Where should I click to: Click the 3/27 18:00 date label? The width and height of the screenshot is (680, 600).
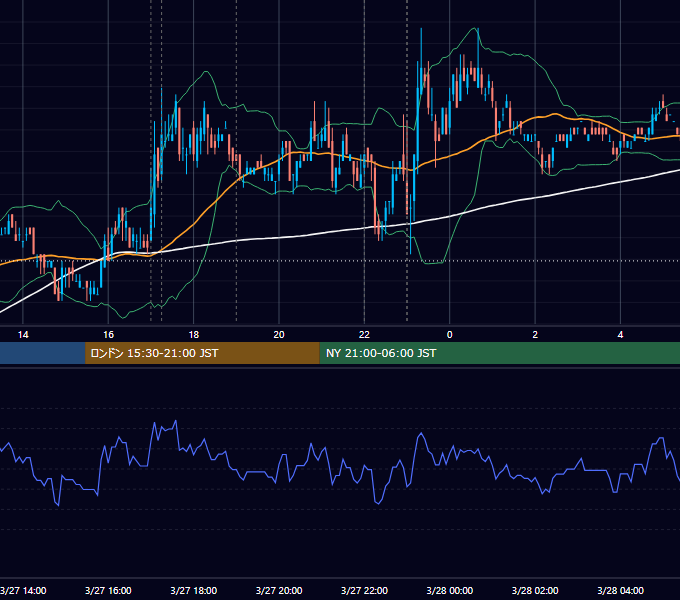[x=194, y=590]
